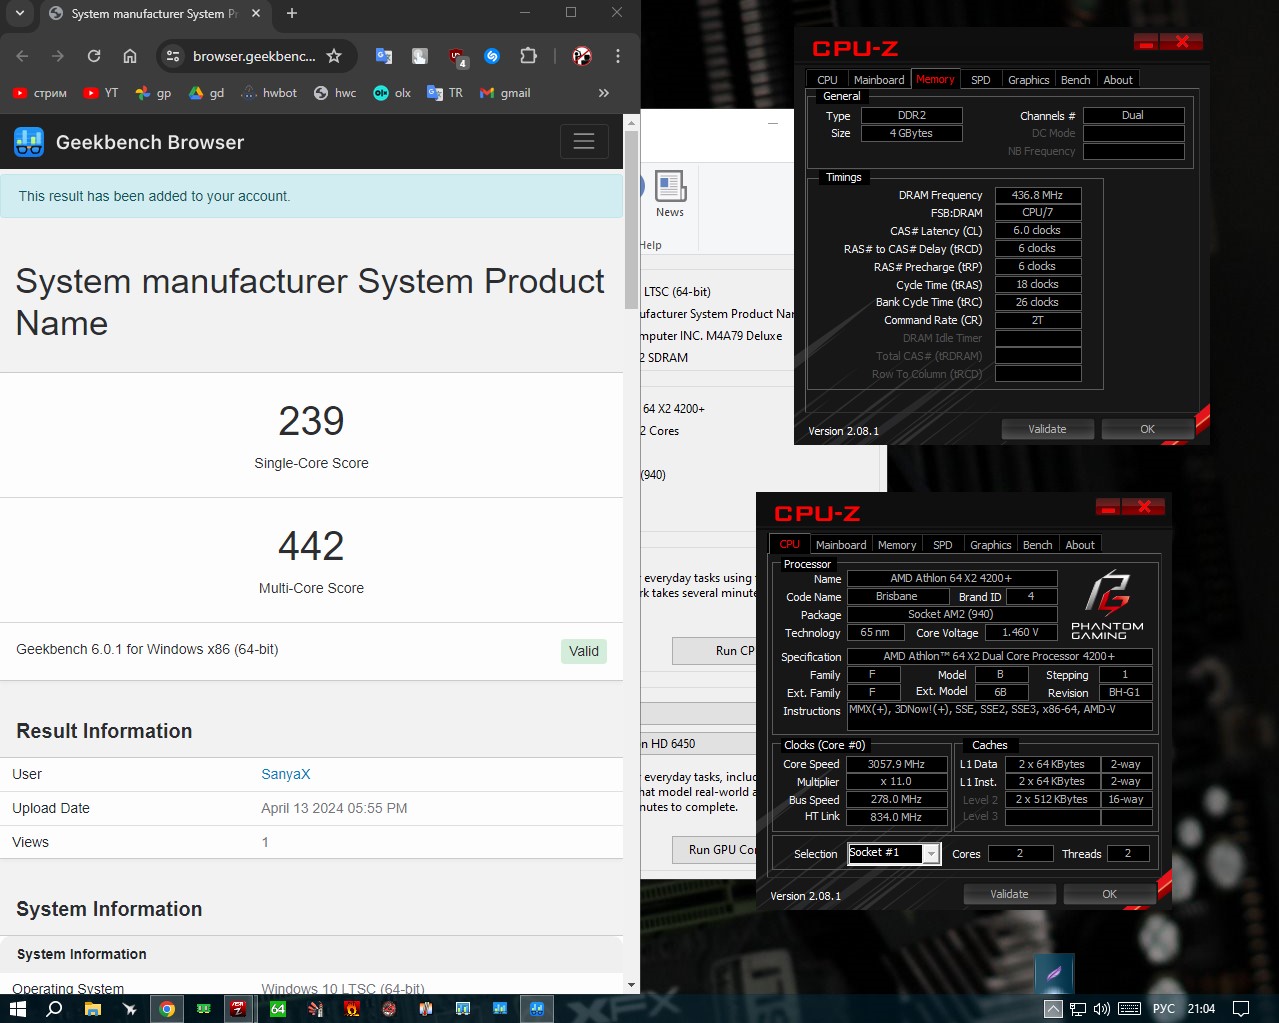Open the gp Google Photos bookmark

pyautogui.click(x=154, y=93)
